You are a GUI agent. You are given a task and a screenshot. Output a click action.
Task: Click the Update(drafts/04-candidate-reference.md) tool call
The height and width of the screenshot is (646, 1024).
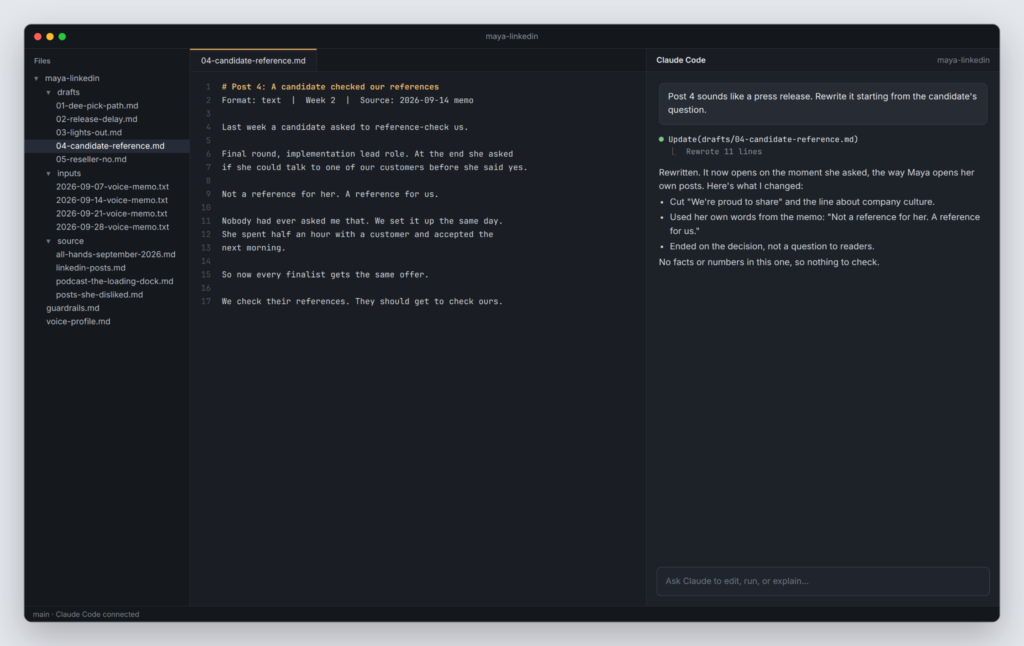763,139
